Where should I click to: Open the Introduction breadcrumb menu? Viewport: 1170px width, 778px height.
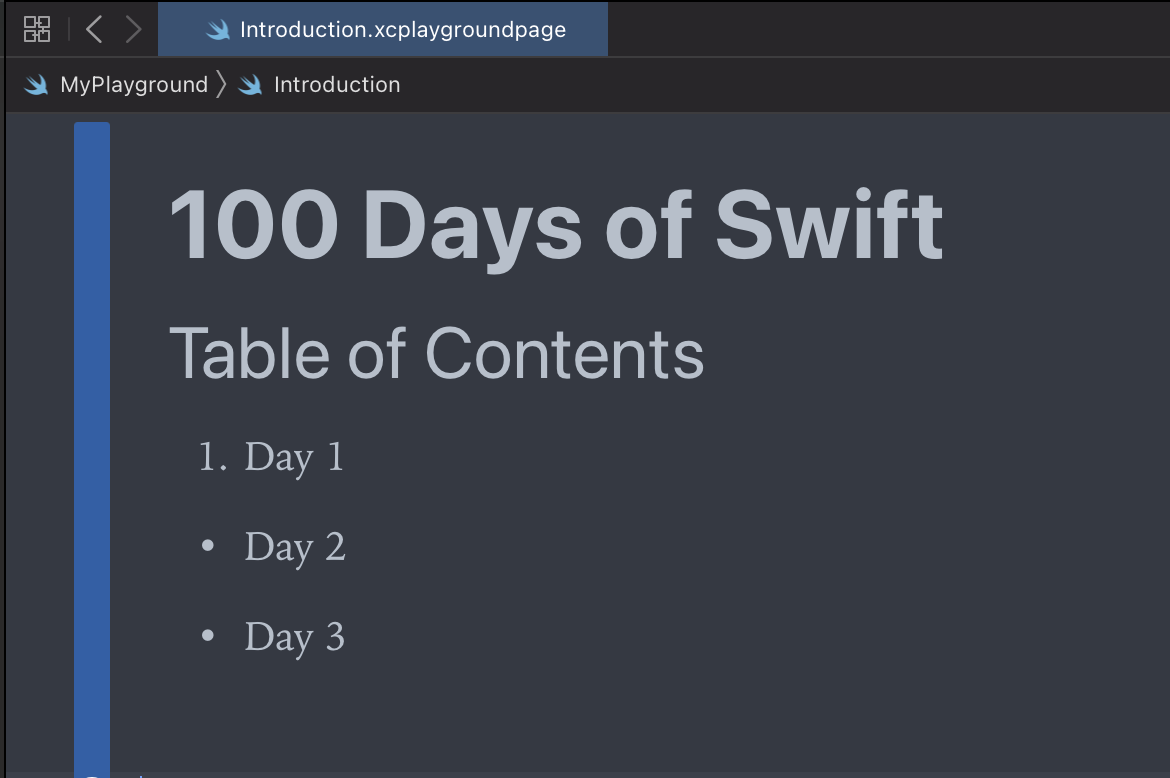337,85
